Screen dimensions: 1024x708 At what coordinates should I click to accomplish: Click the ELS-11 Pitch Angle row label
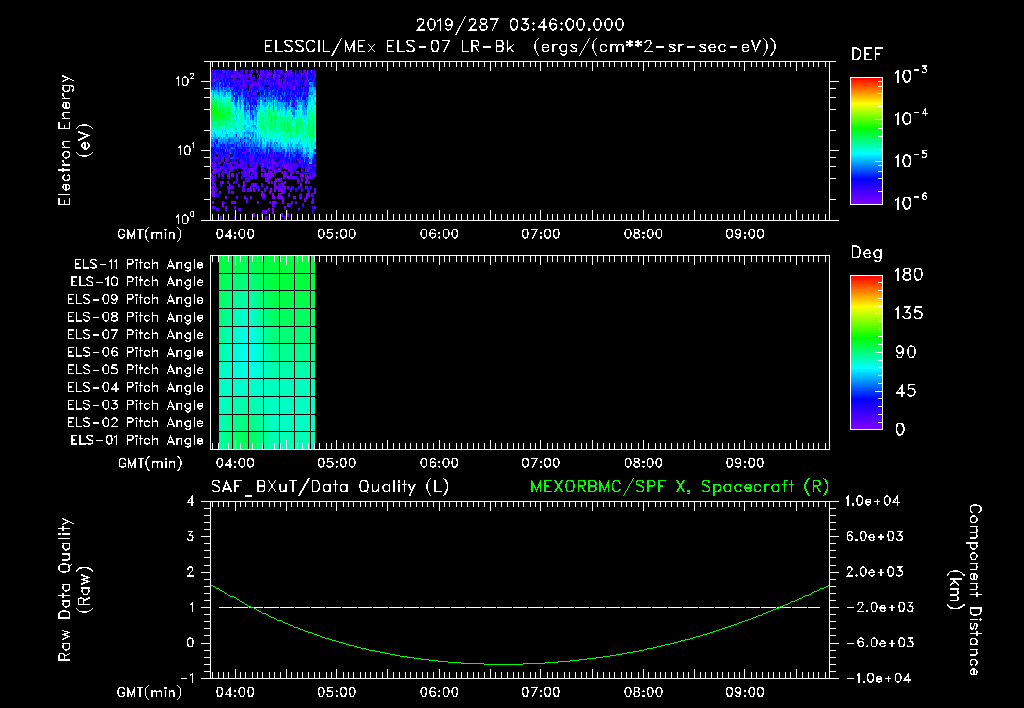pos(138,265)
